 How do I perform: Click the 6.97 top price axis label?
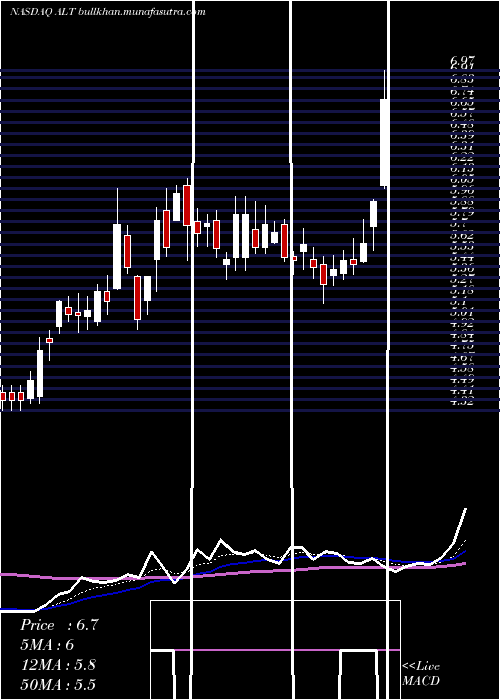point(462,60)
